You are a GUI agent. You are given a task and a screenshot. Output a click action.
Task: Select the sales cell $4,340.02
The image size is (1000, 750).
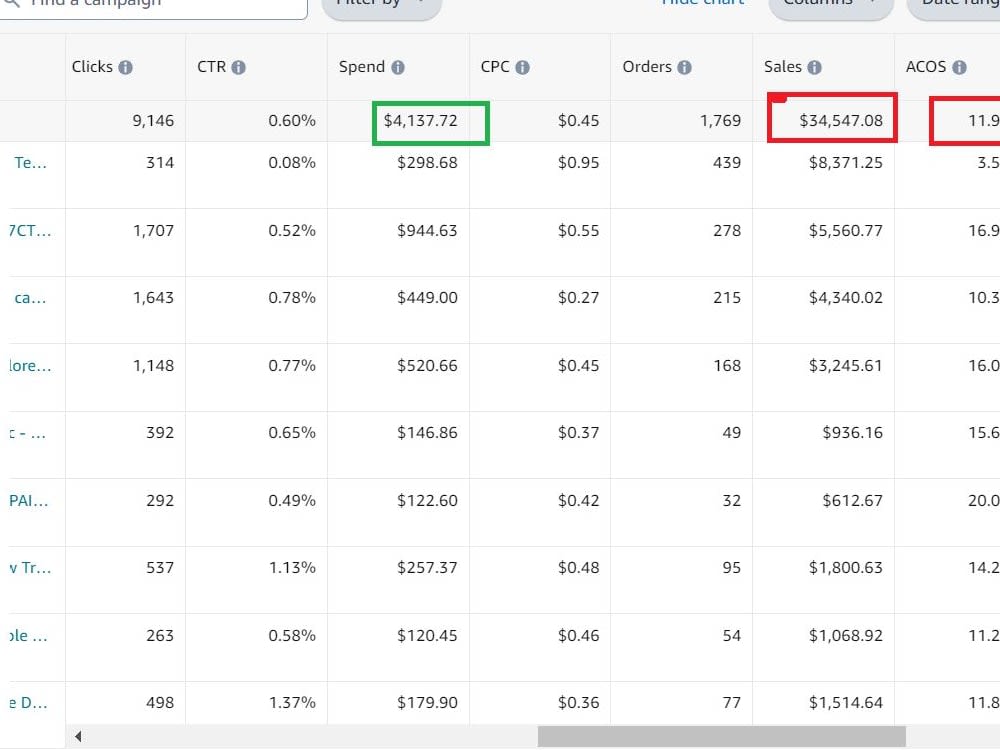click(846, 298)
